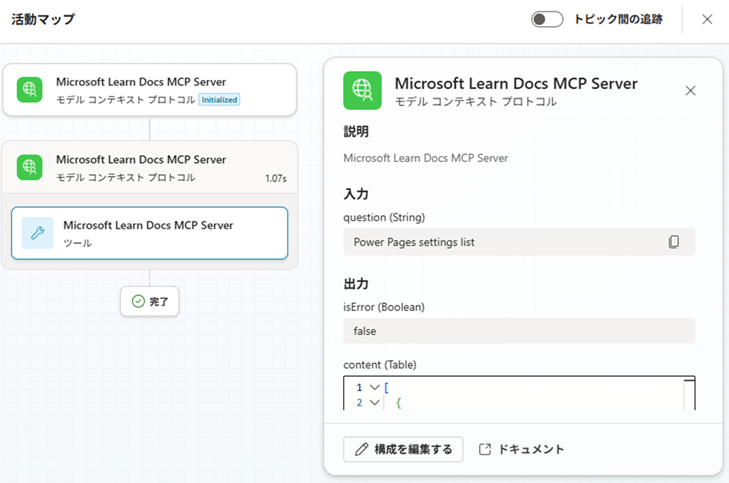Toggle the トピック間の追跡 switch
This screenshot has height=483, width=729.
pyautogui.click(x=547, y=20)
